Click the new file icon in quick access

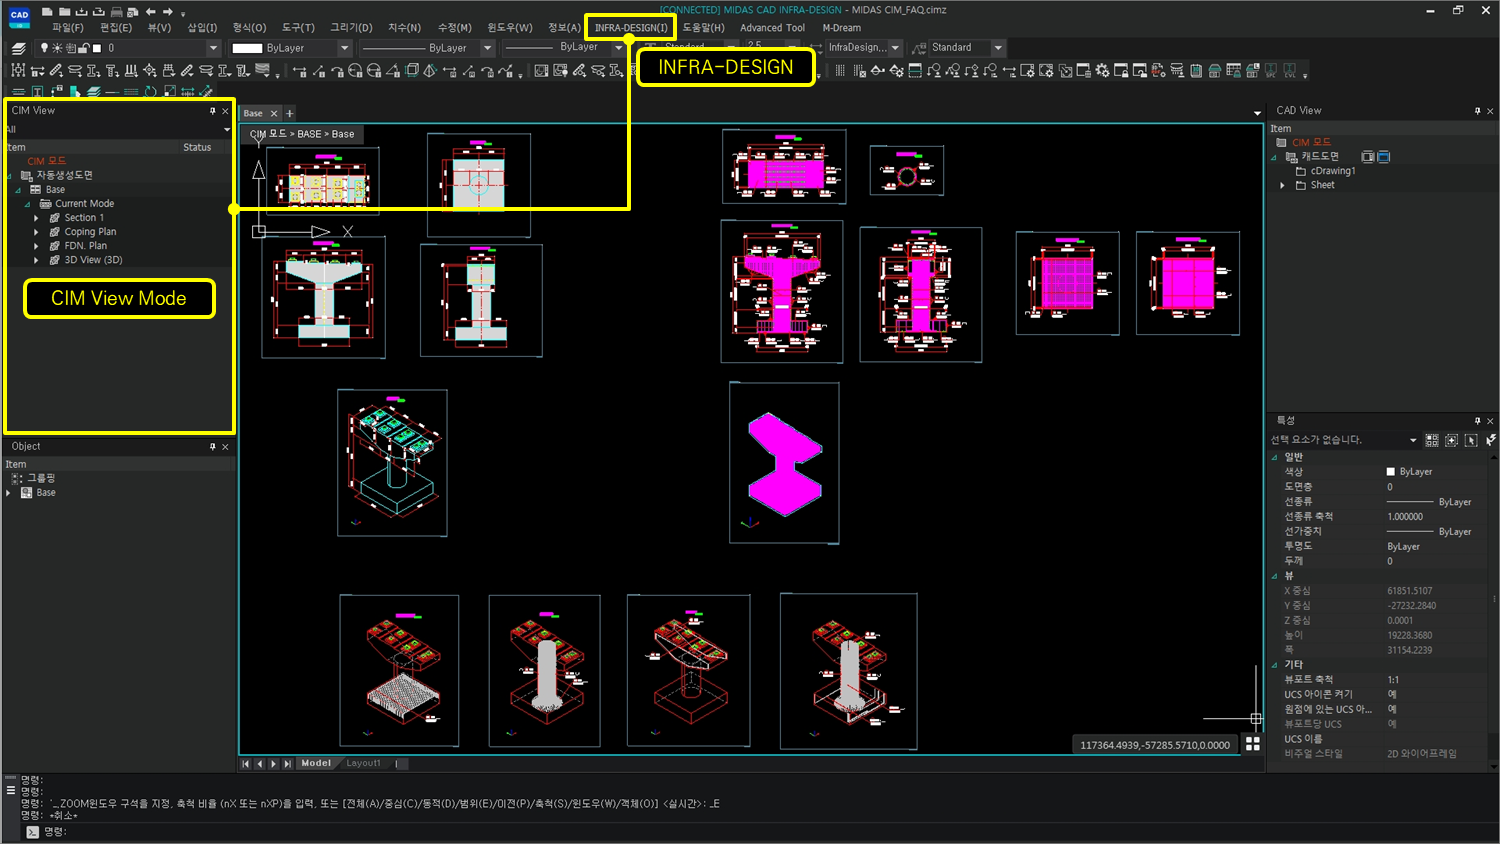[47, 11]
